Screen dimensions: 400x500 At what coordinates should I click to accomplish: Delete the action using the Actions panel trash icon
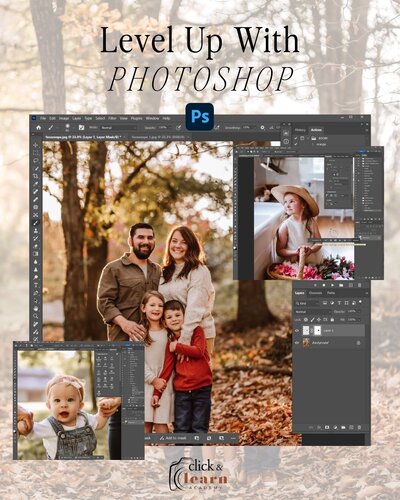click(359, 285)
